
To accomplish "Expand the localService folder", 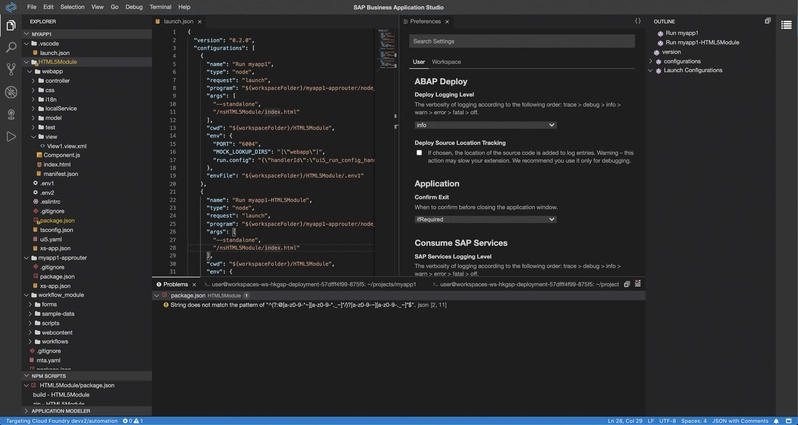I will tap(34, 109).
